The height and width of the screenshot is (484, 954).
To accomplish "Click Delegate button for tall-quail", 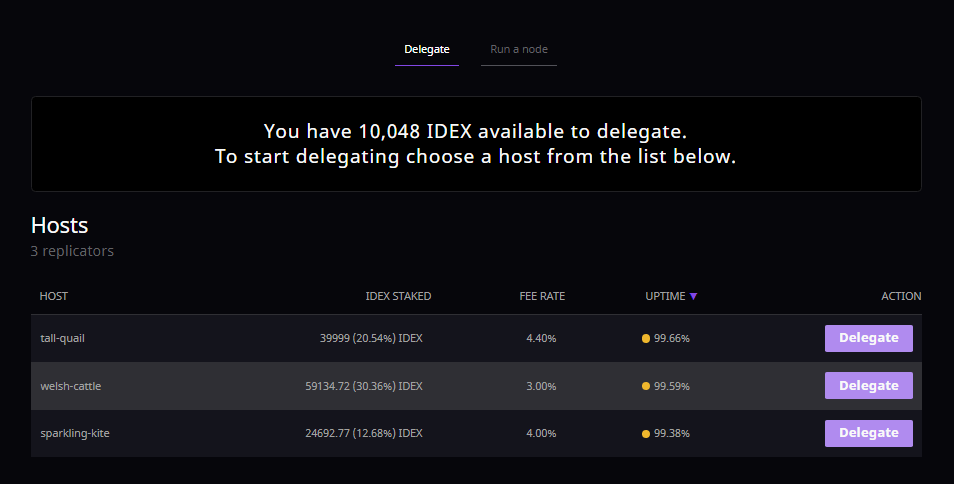I will click(868, 338).
